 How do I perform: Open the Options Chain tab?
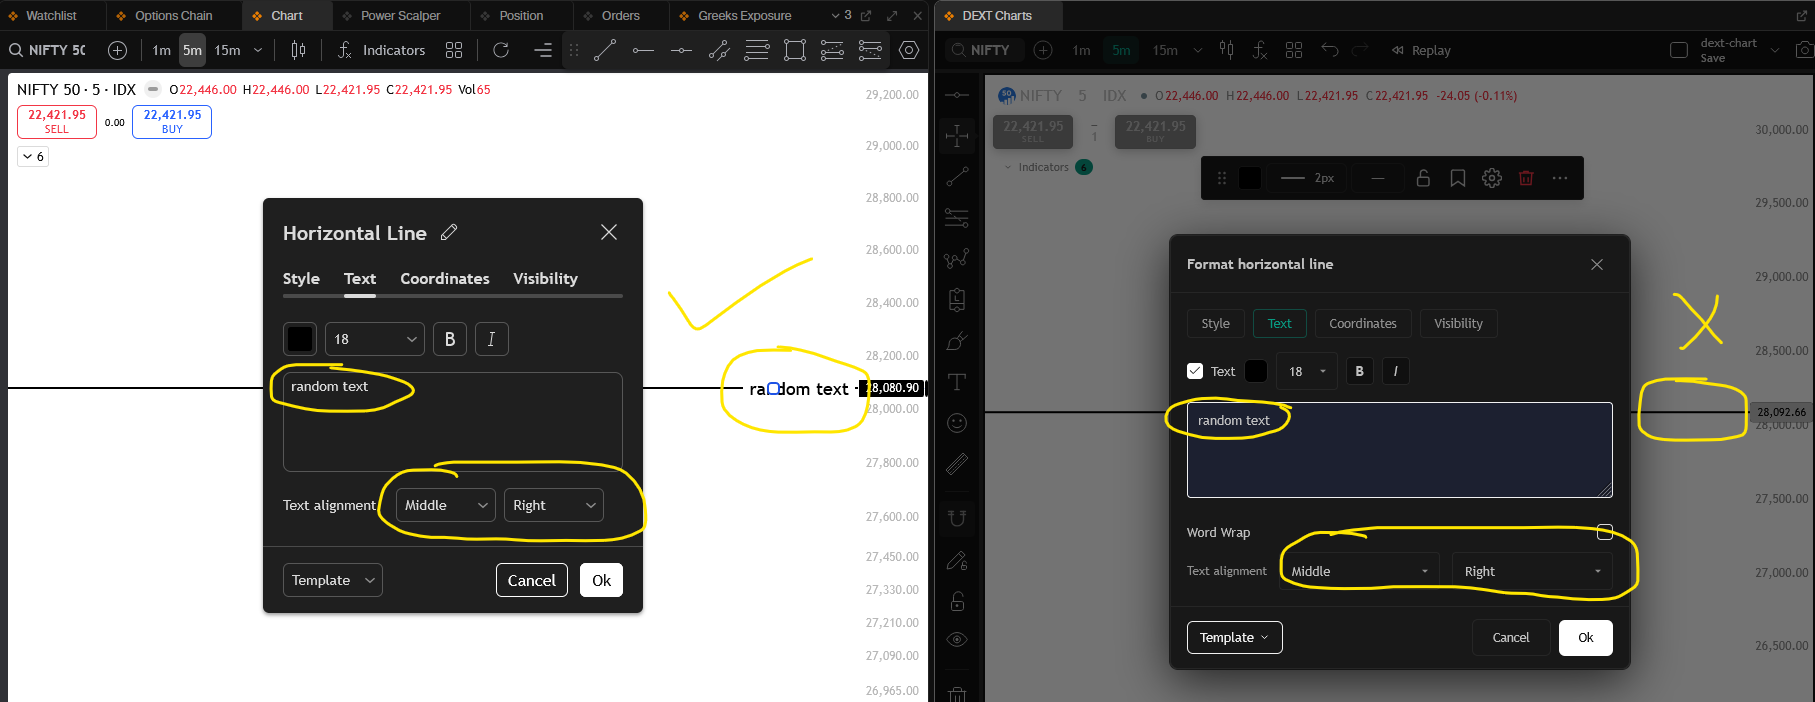pos(173,16)
